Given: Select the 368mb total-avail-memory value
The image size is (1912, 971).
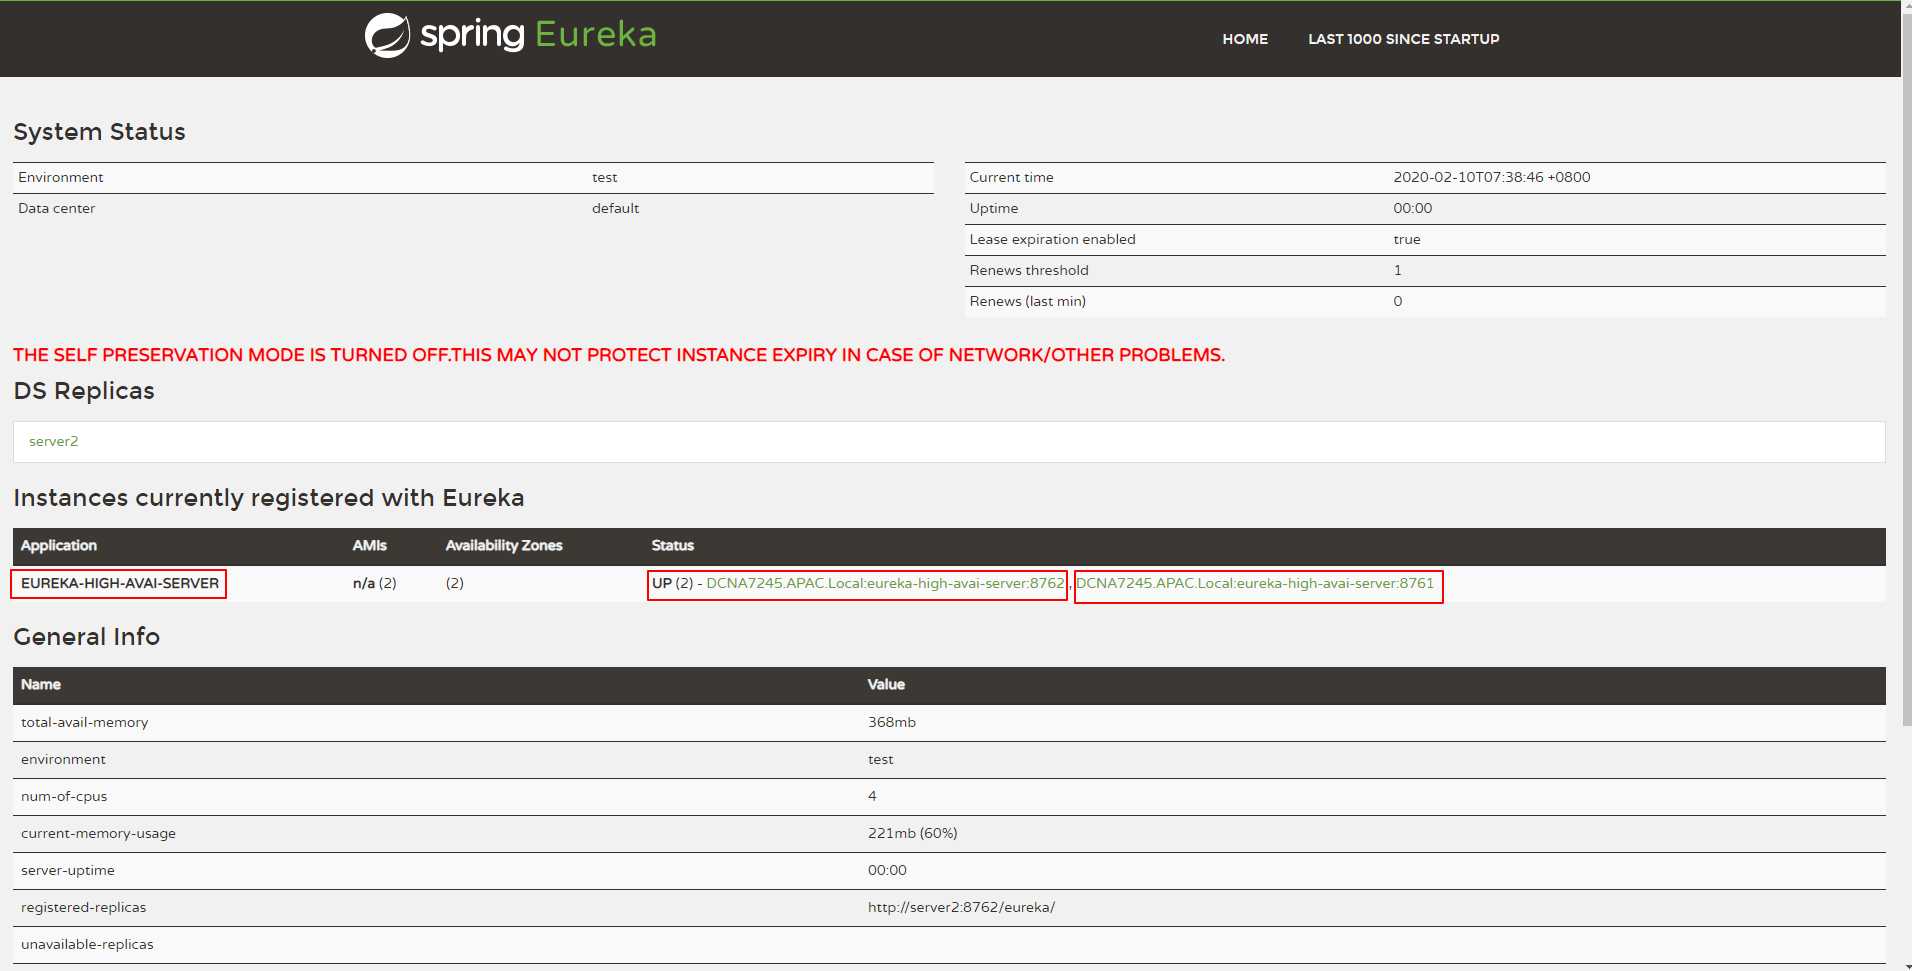Looking at the screenshot, I should tap(892, 722).
